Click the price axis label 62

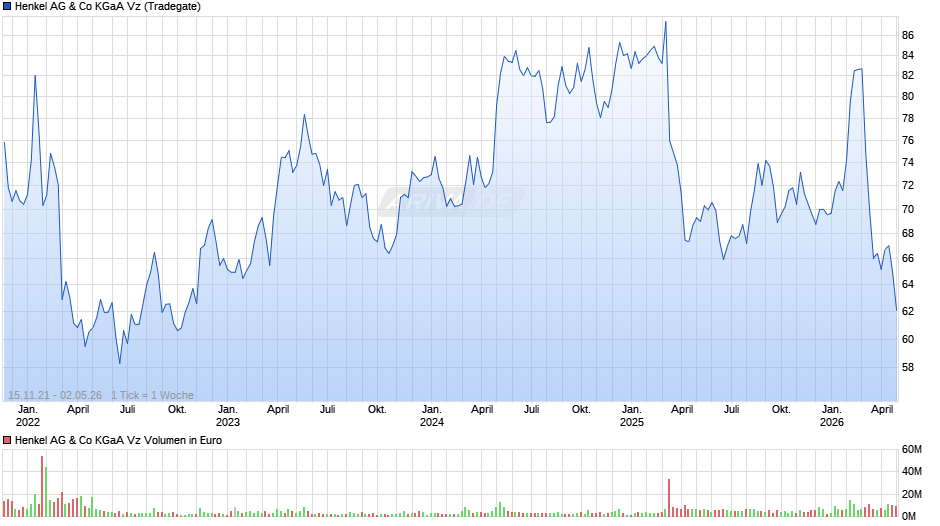[x=908, y=311]
